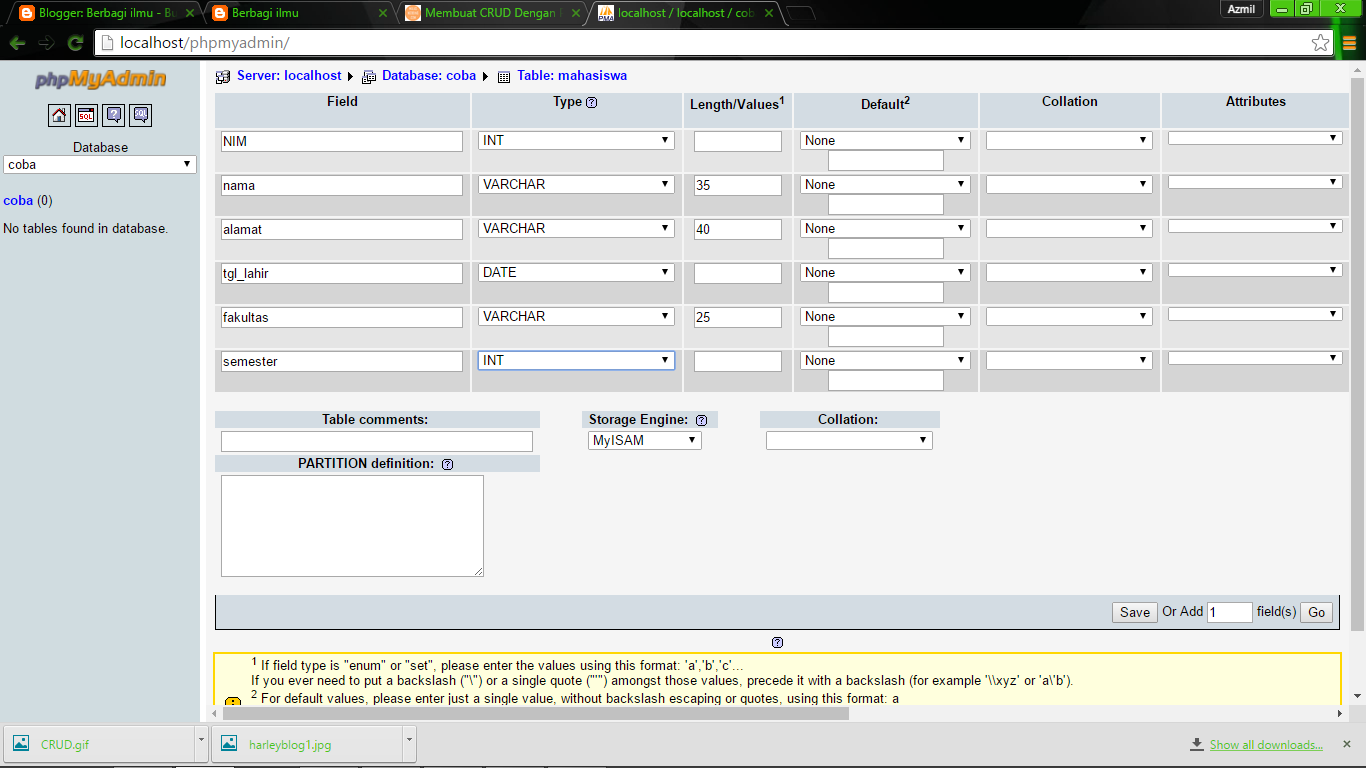The width and height of the screenshot is (1366, 768).
Task: Open the database selector showing coba
Action: [98, 164]
